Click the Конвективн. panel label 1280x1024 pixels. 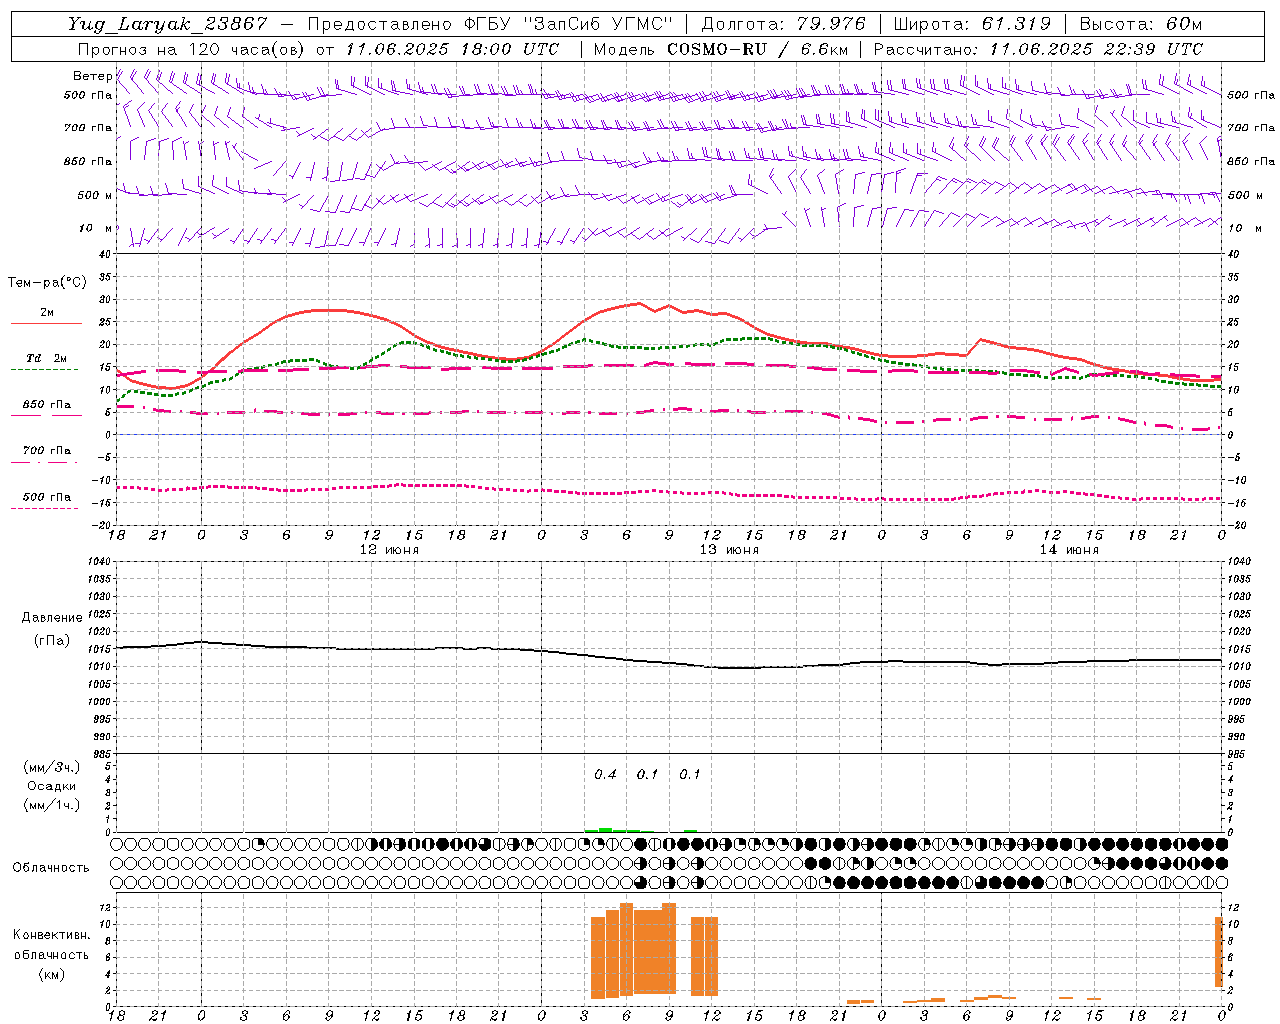[x=52, y=935]
